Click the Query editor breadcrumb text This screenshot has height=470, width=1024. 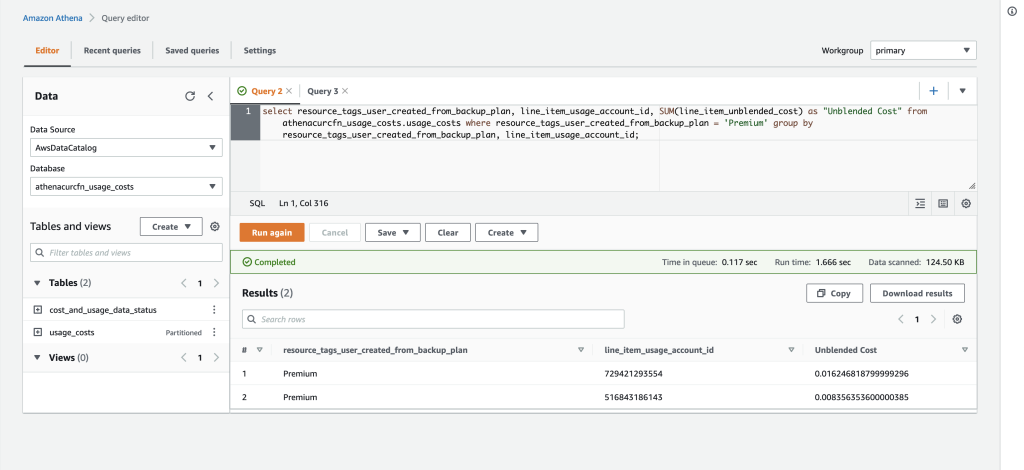125,18
